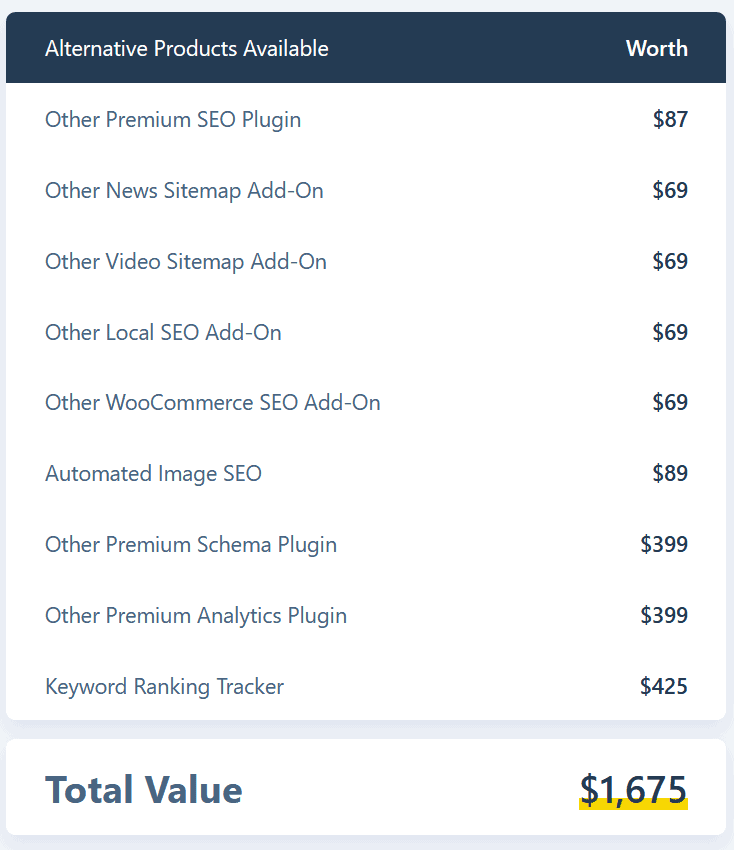
Task: Click the WooCommerce SEO $69 price
Action: point(670,402)
